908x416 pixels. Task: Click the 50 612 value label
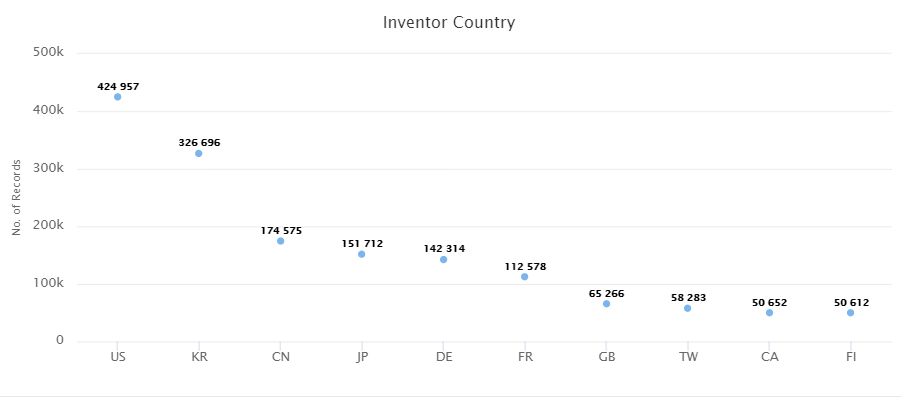click(x=851, y=302)
